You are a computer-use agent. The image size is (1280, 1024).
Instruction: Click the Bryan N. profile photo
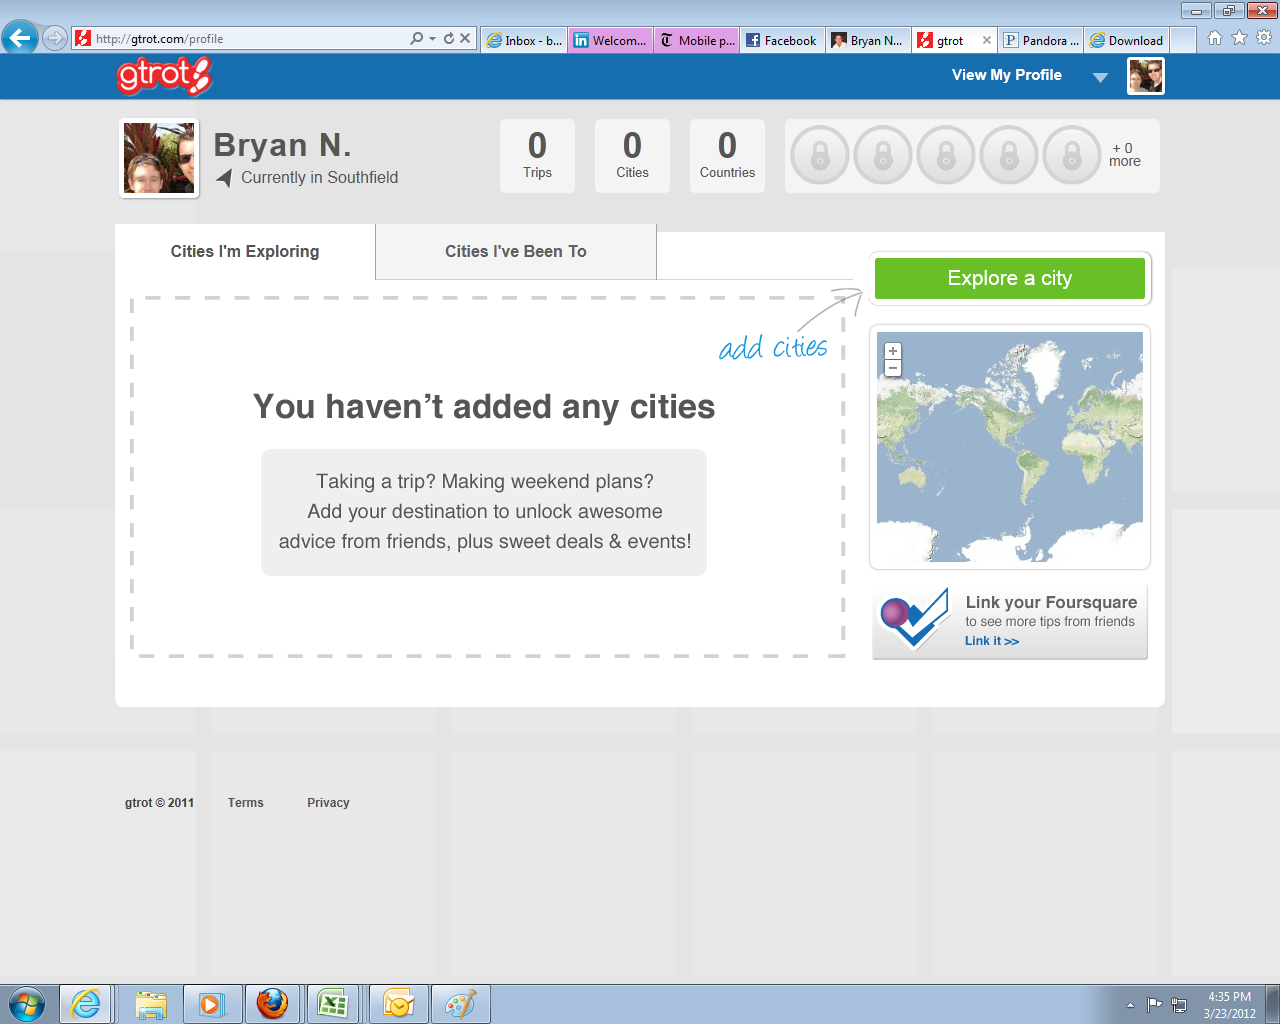[159, 158]
